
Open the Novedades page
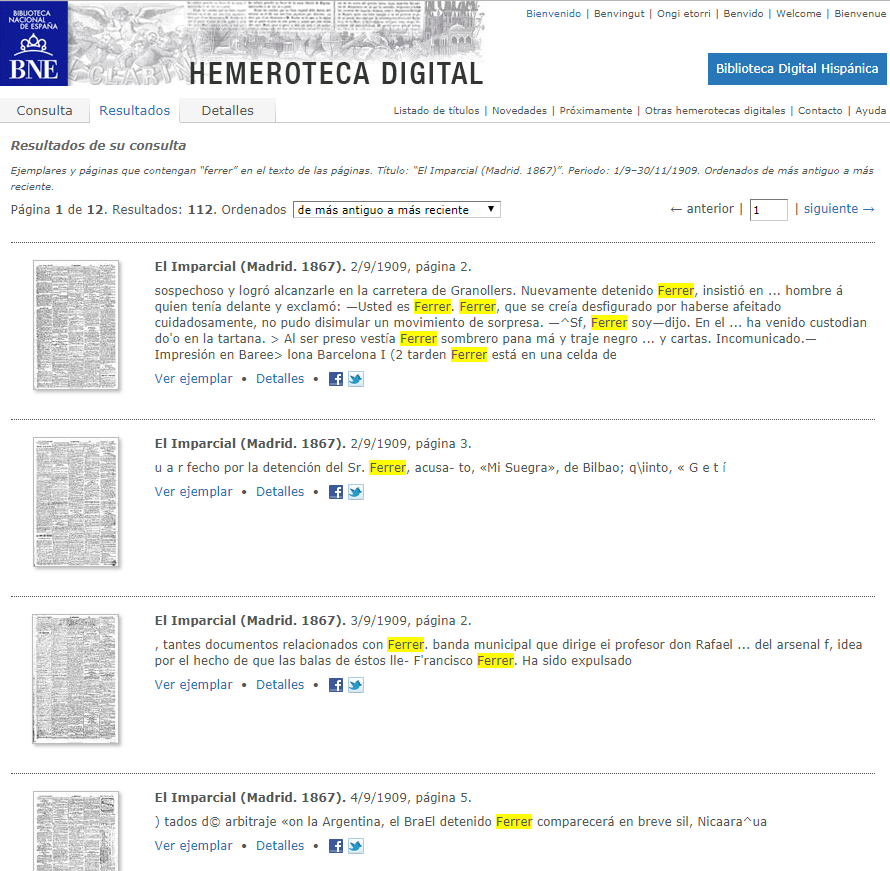click(x=519, y=111)
